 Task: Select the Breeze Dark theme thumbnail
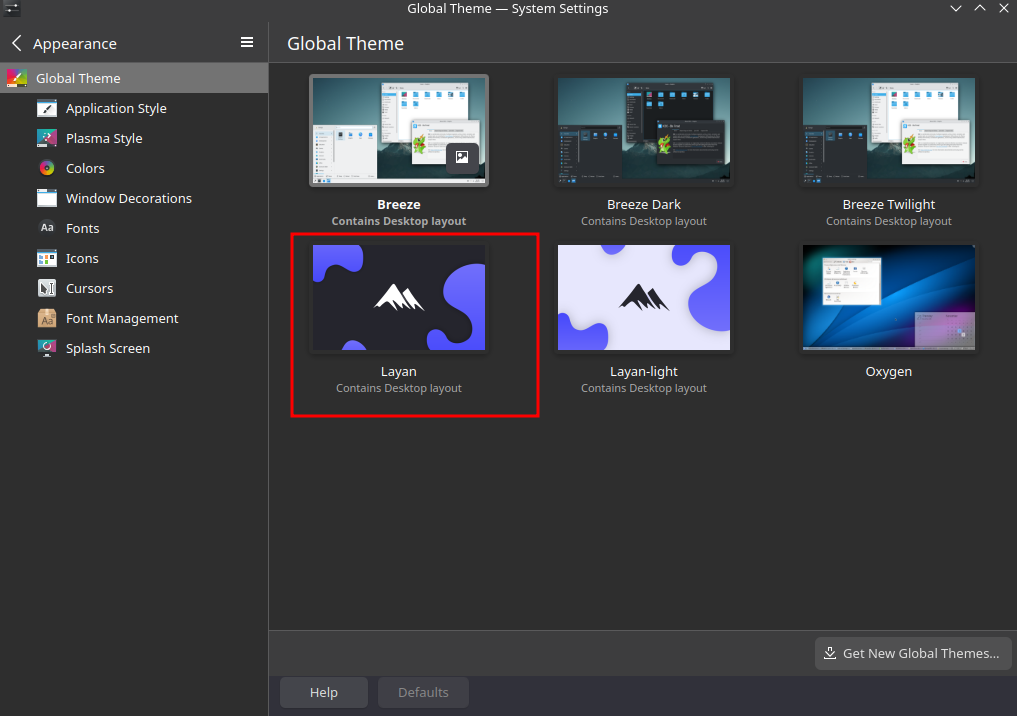tap(643, 129)
